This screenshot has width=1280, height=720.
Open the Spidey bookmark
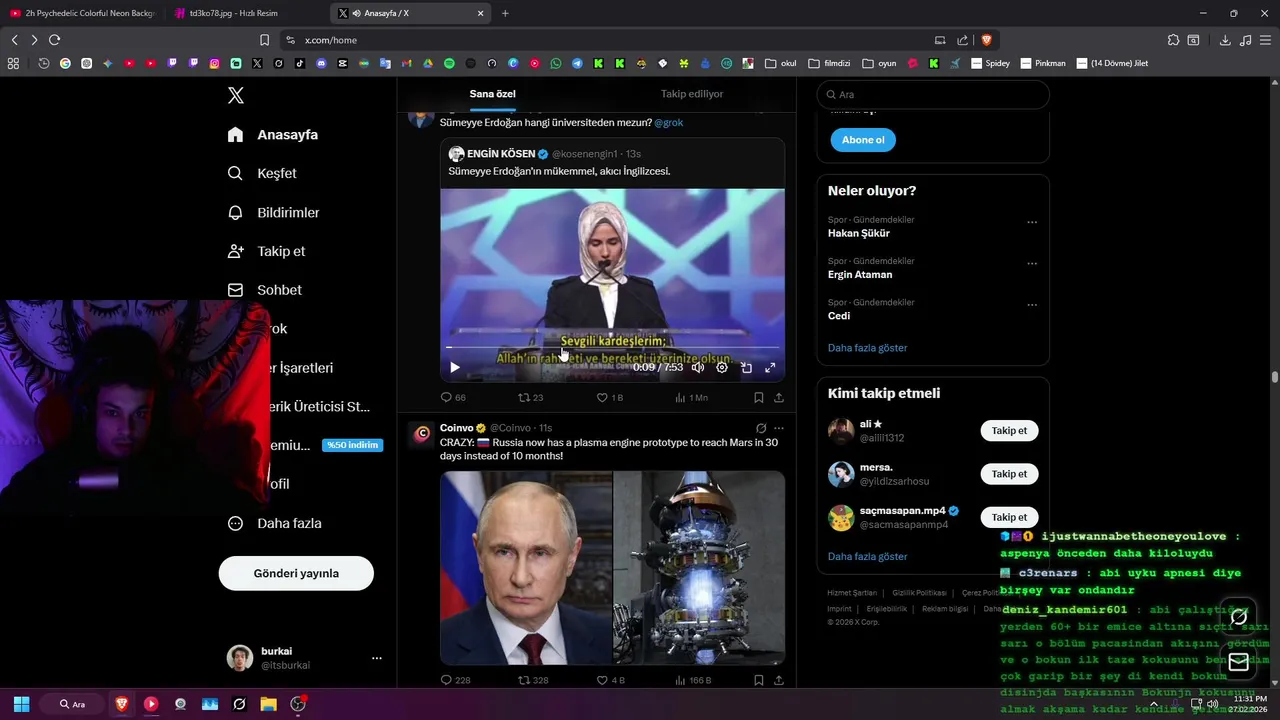point(991,63)
